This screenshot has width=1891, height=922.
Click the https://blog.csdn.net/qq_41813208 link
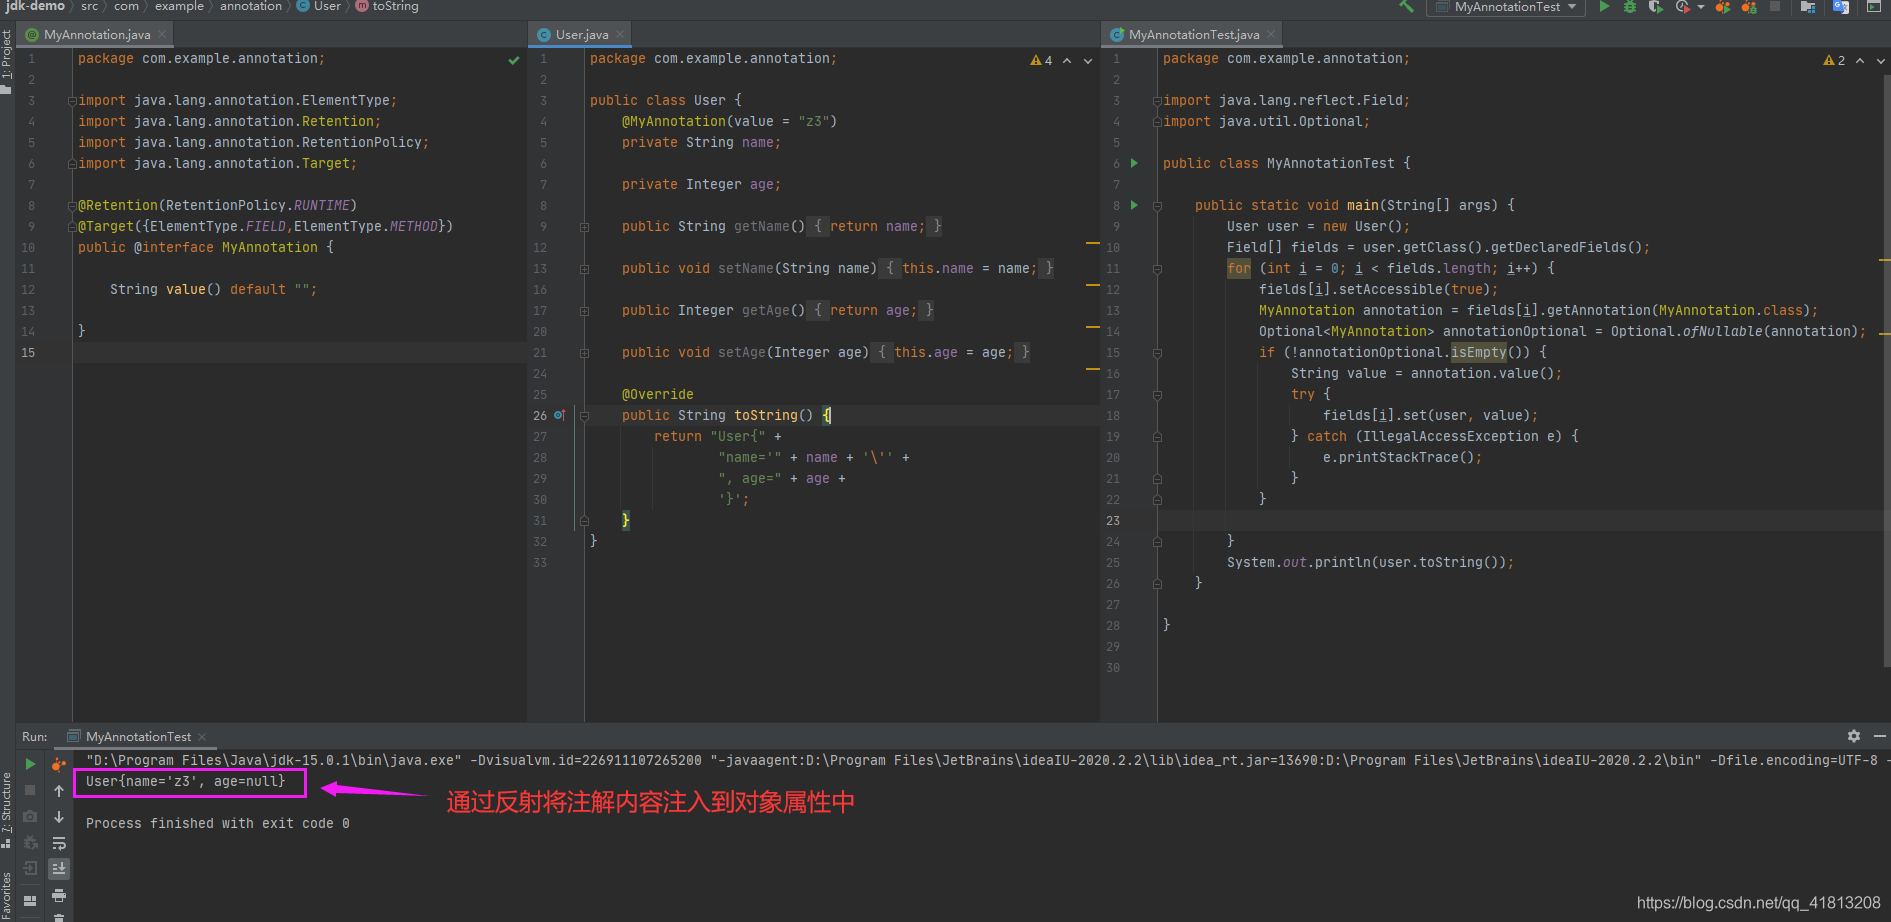click(1758, 903)
